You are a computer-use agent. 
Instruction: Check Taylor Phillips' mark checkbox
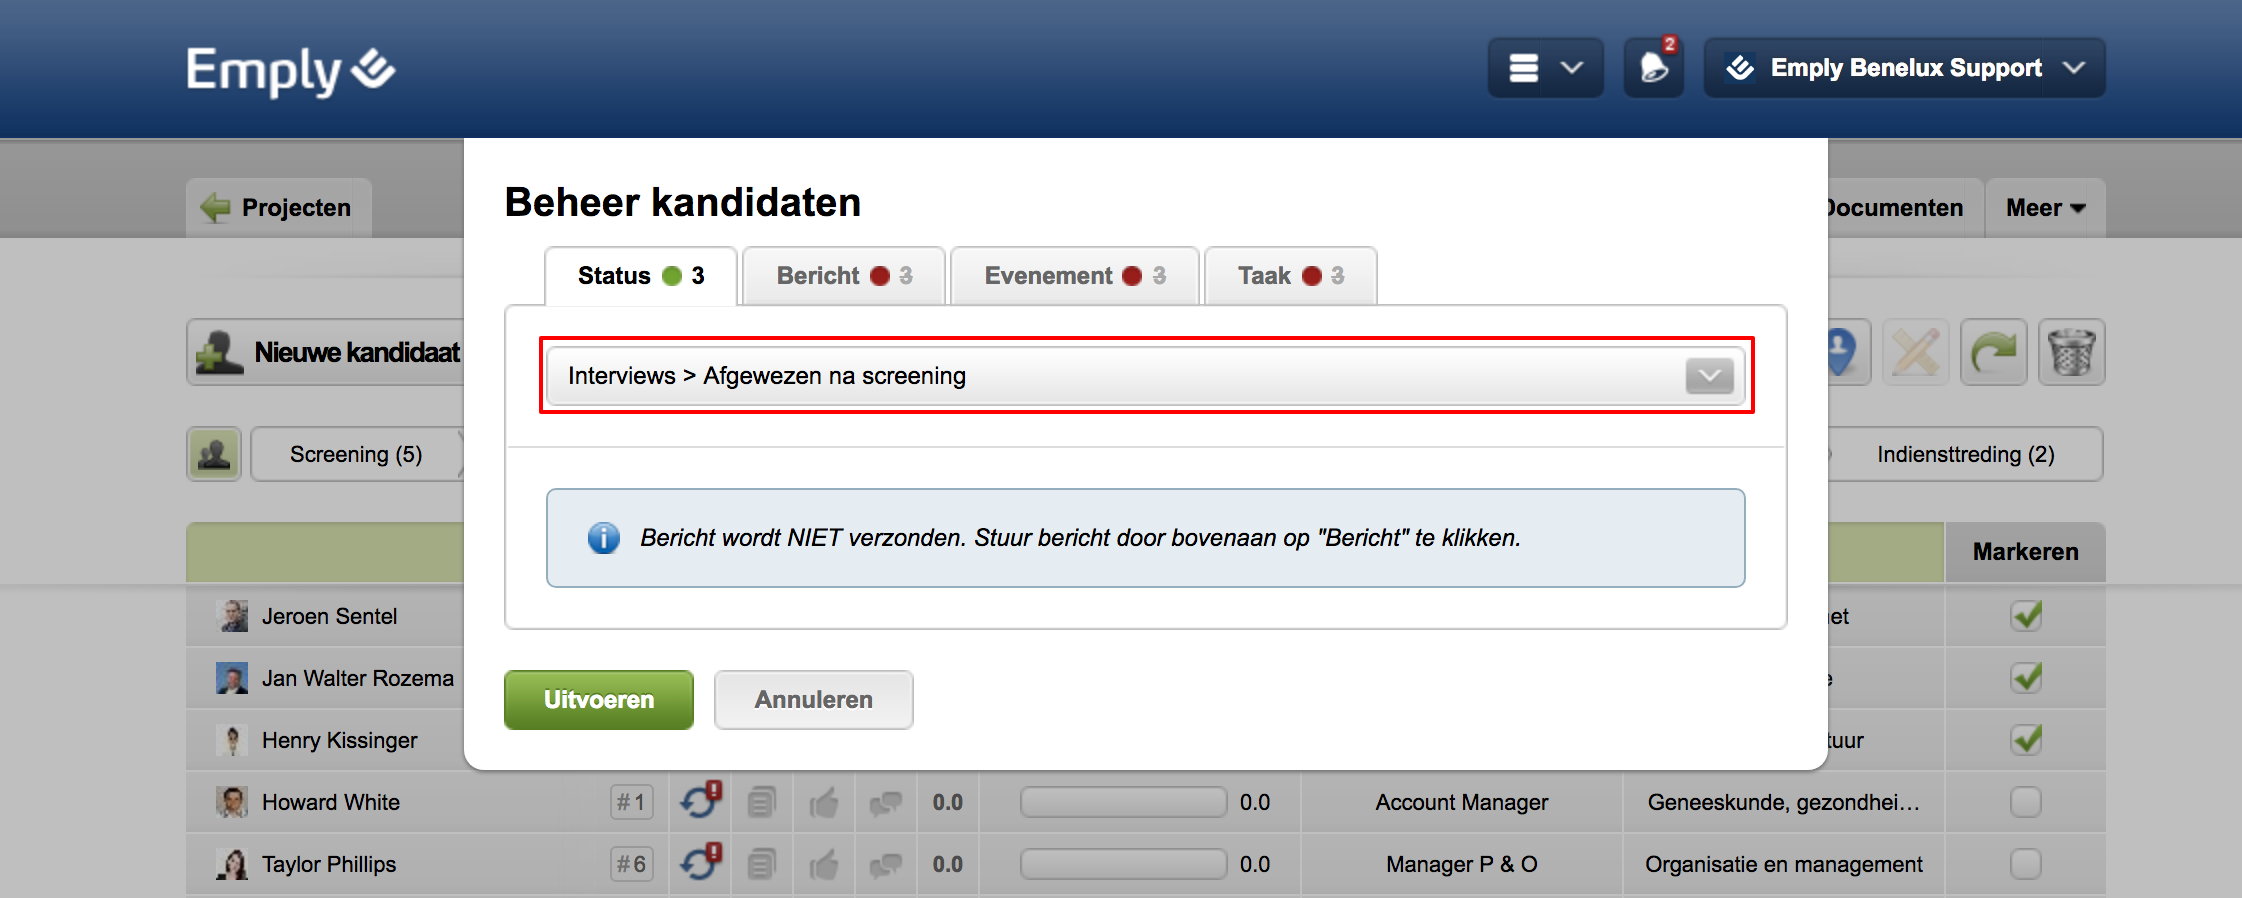pyautogui.click(x=2026, y=864)
